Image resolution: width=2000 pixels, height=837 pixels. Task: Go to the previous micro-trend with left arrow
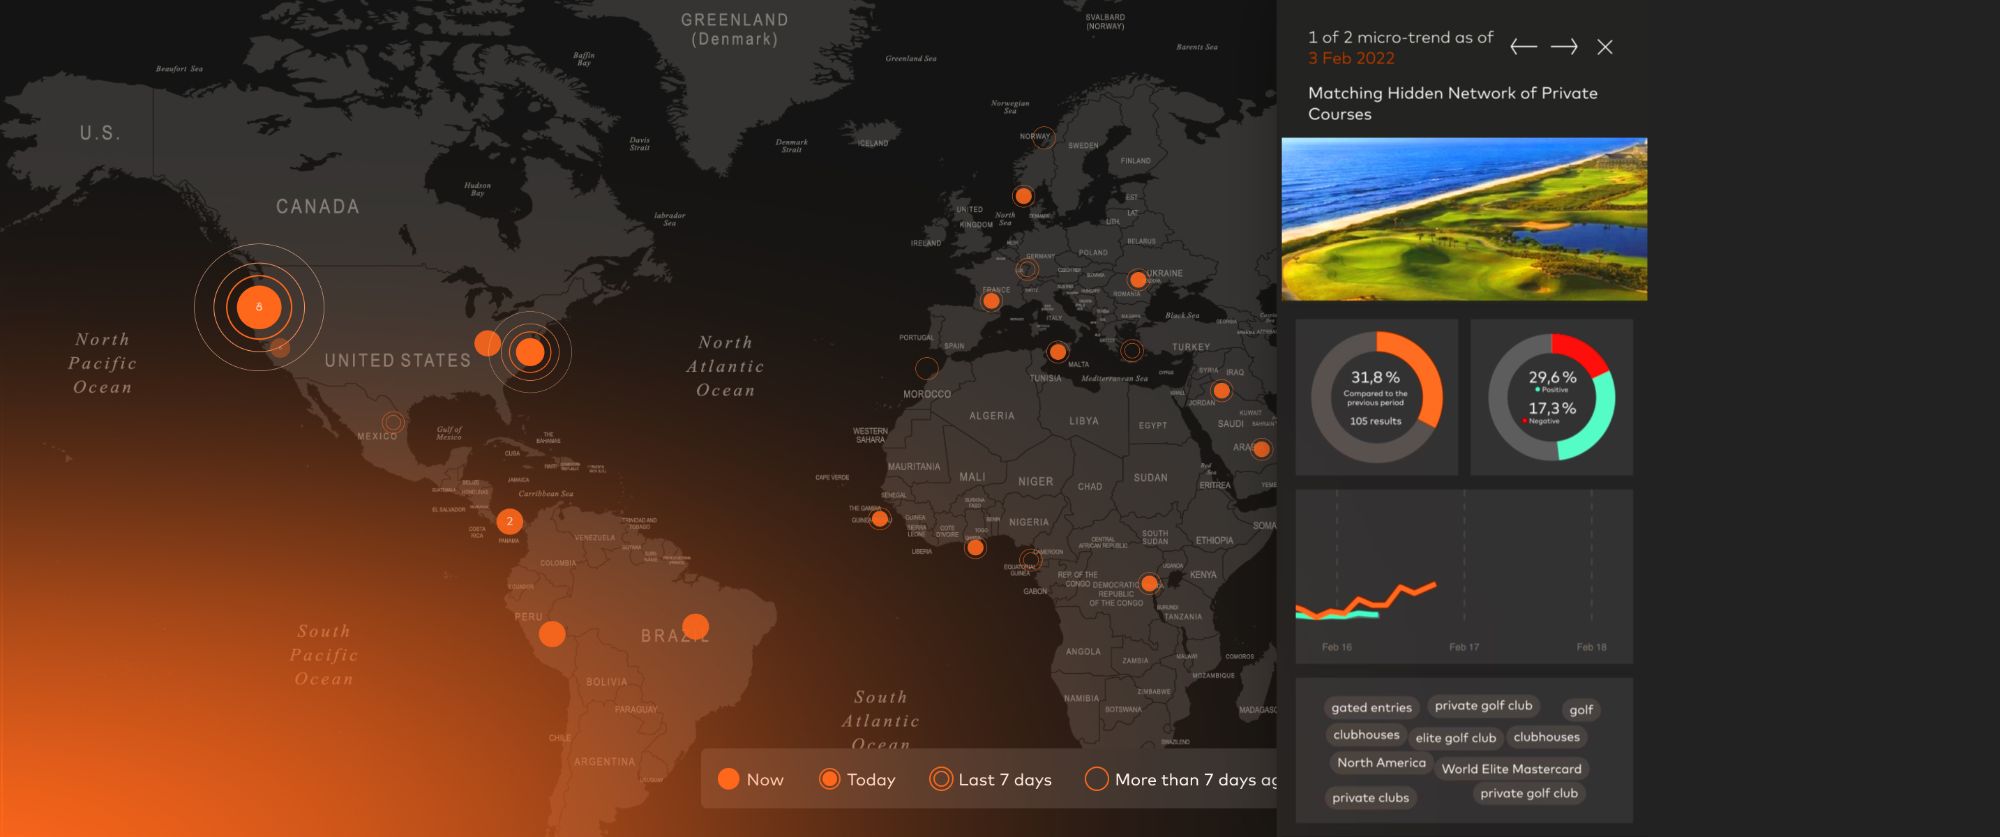[x=1523, y=47]
